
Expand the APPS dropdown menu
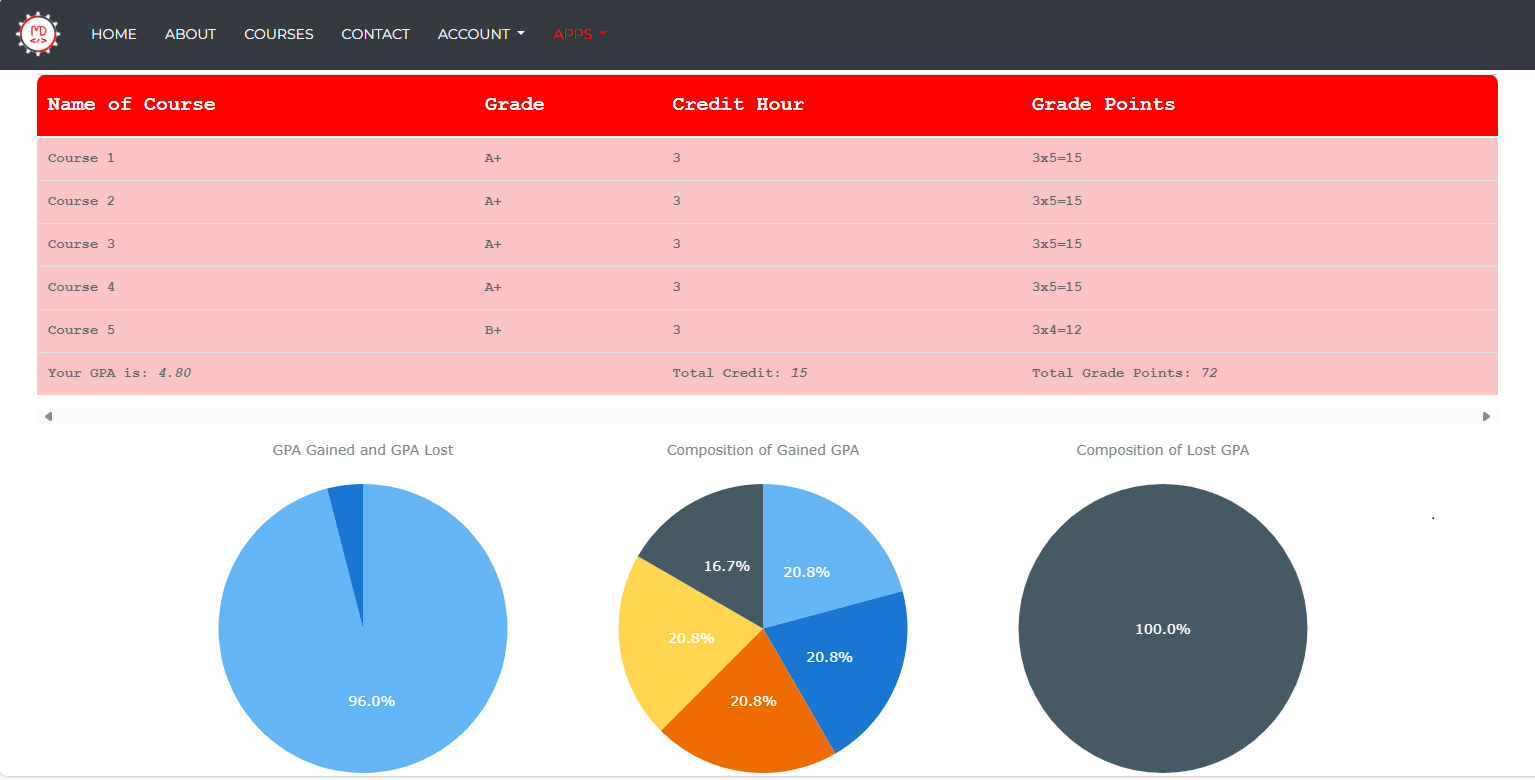pos(580,34)
